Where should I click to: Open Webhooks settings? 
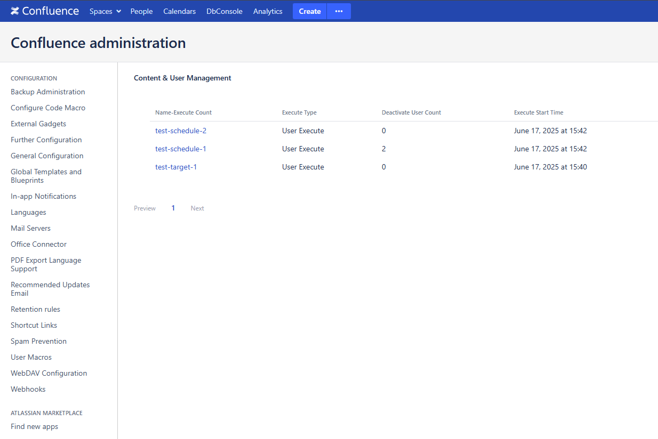(x=28, y=389)
